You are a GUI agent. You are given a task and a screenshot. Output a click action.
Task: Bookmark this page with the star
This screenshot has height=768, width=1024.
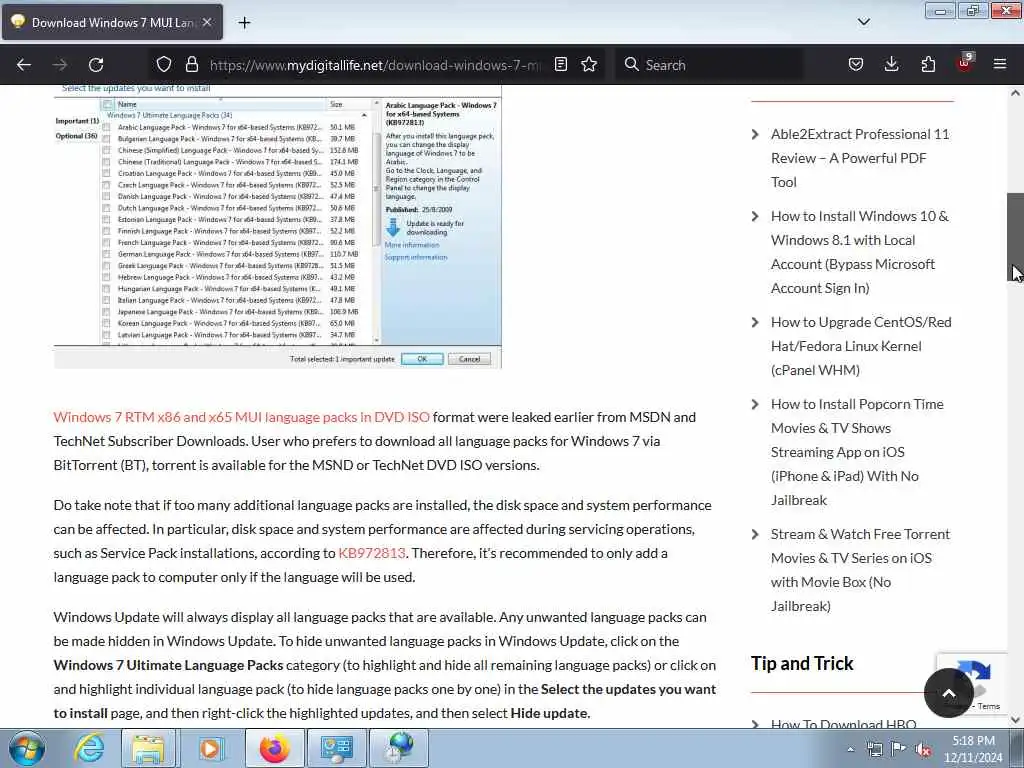coord(589,65)
